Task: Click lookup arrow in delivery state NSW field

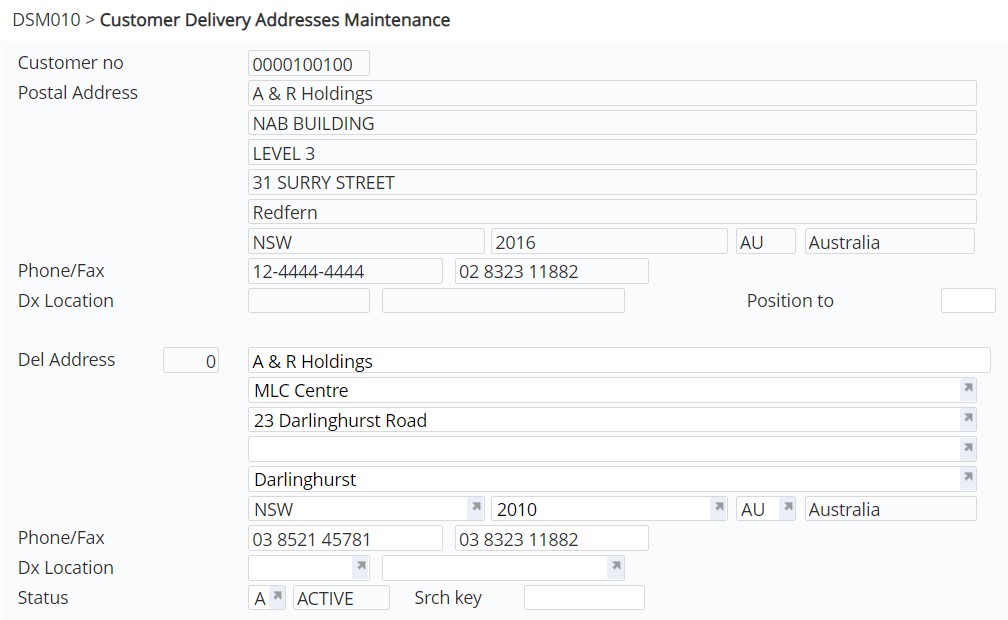Action: click(x=476, y=508)
